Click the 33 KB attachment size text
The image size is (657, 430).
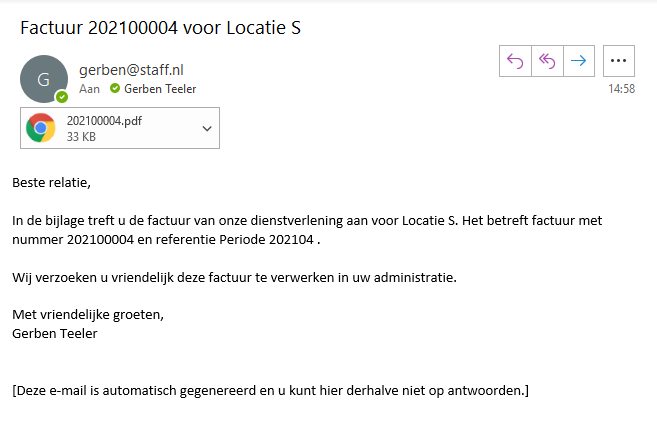(x=81, y=137)
